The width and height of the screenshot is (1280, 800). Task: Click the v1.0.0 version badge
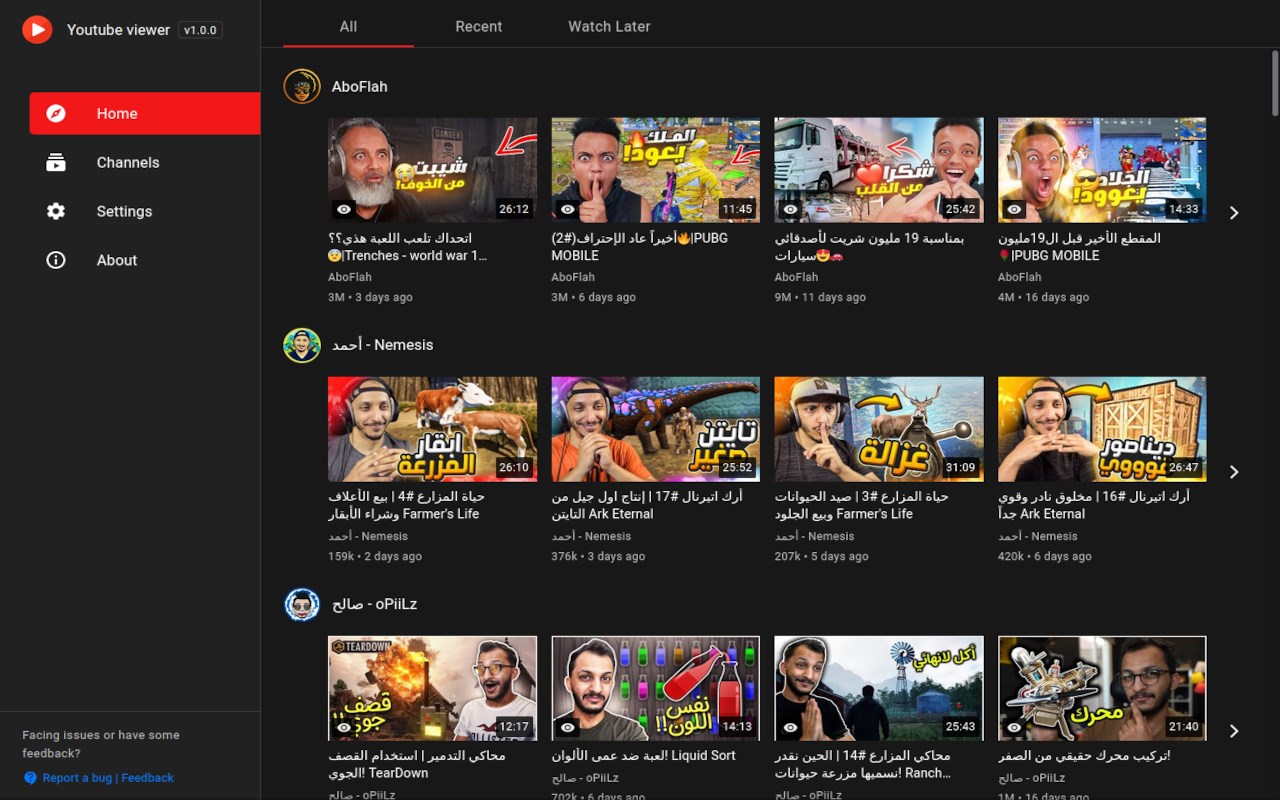(x=200, y=30)
